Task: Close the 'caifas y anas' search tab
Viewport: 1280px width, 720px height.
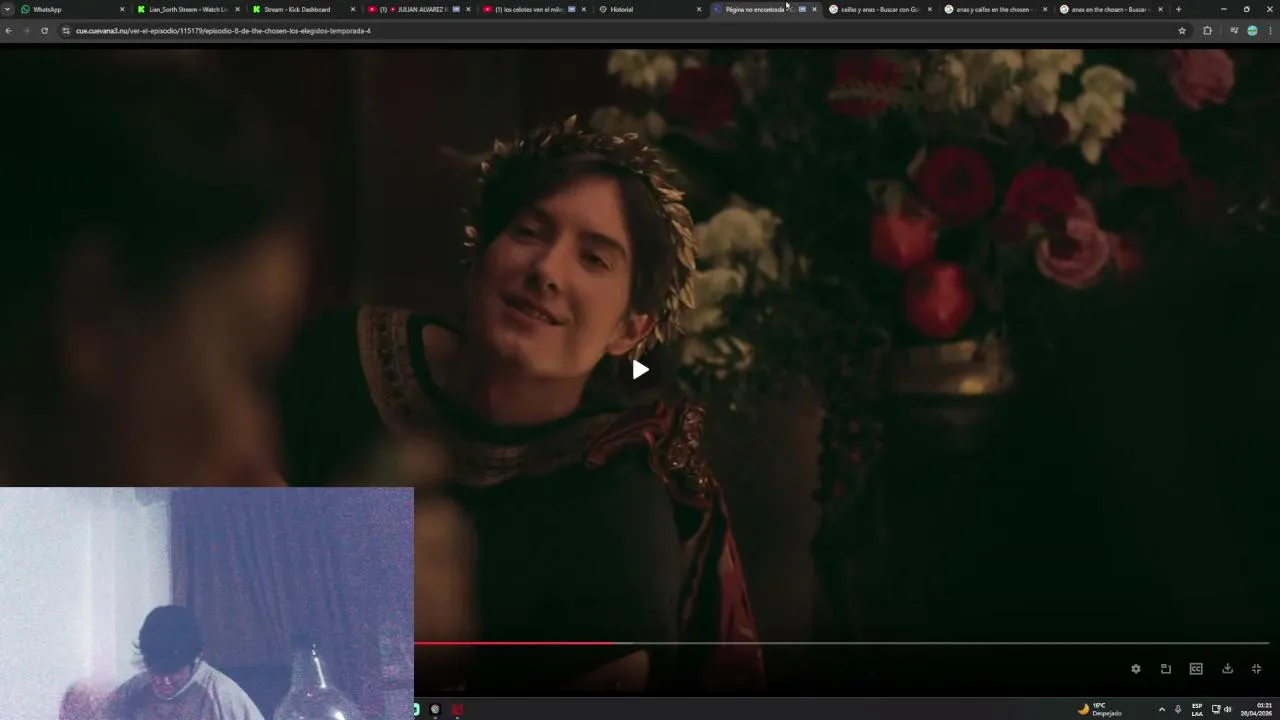Action: (x=930, y=9)
